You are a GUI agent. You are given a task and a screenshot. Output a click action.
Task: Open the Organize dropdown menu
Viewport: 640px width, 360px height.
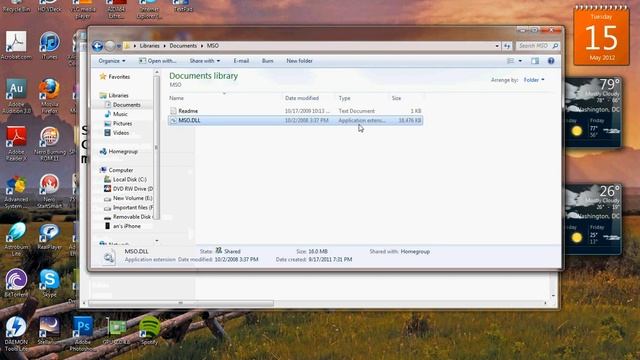111,61
